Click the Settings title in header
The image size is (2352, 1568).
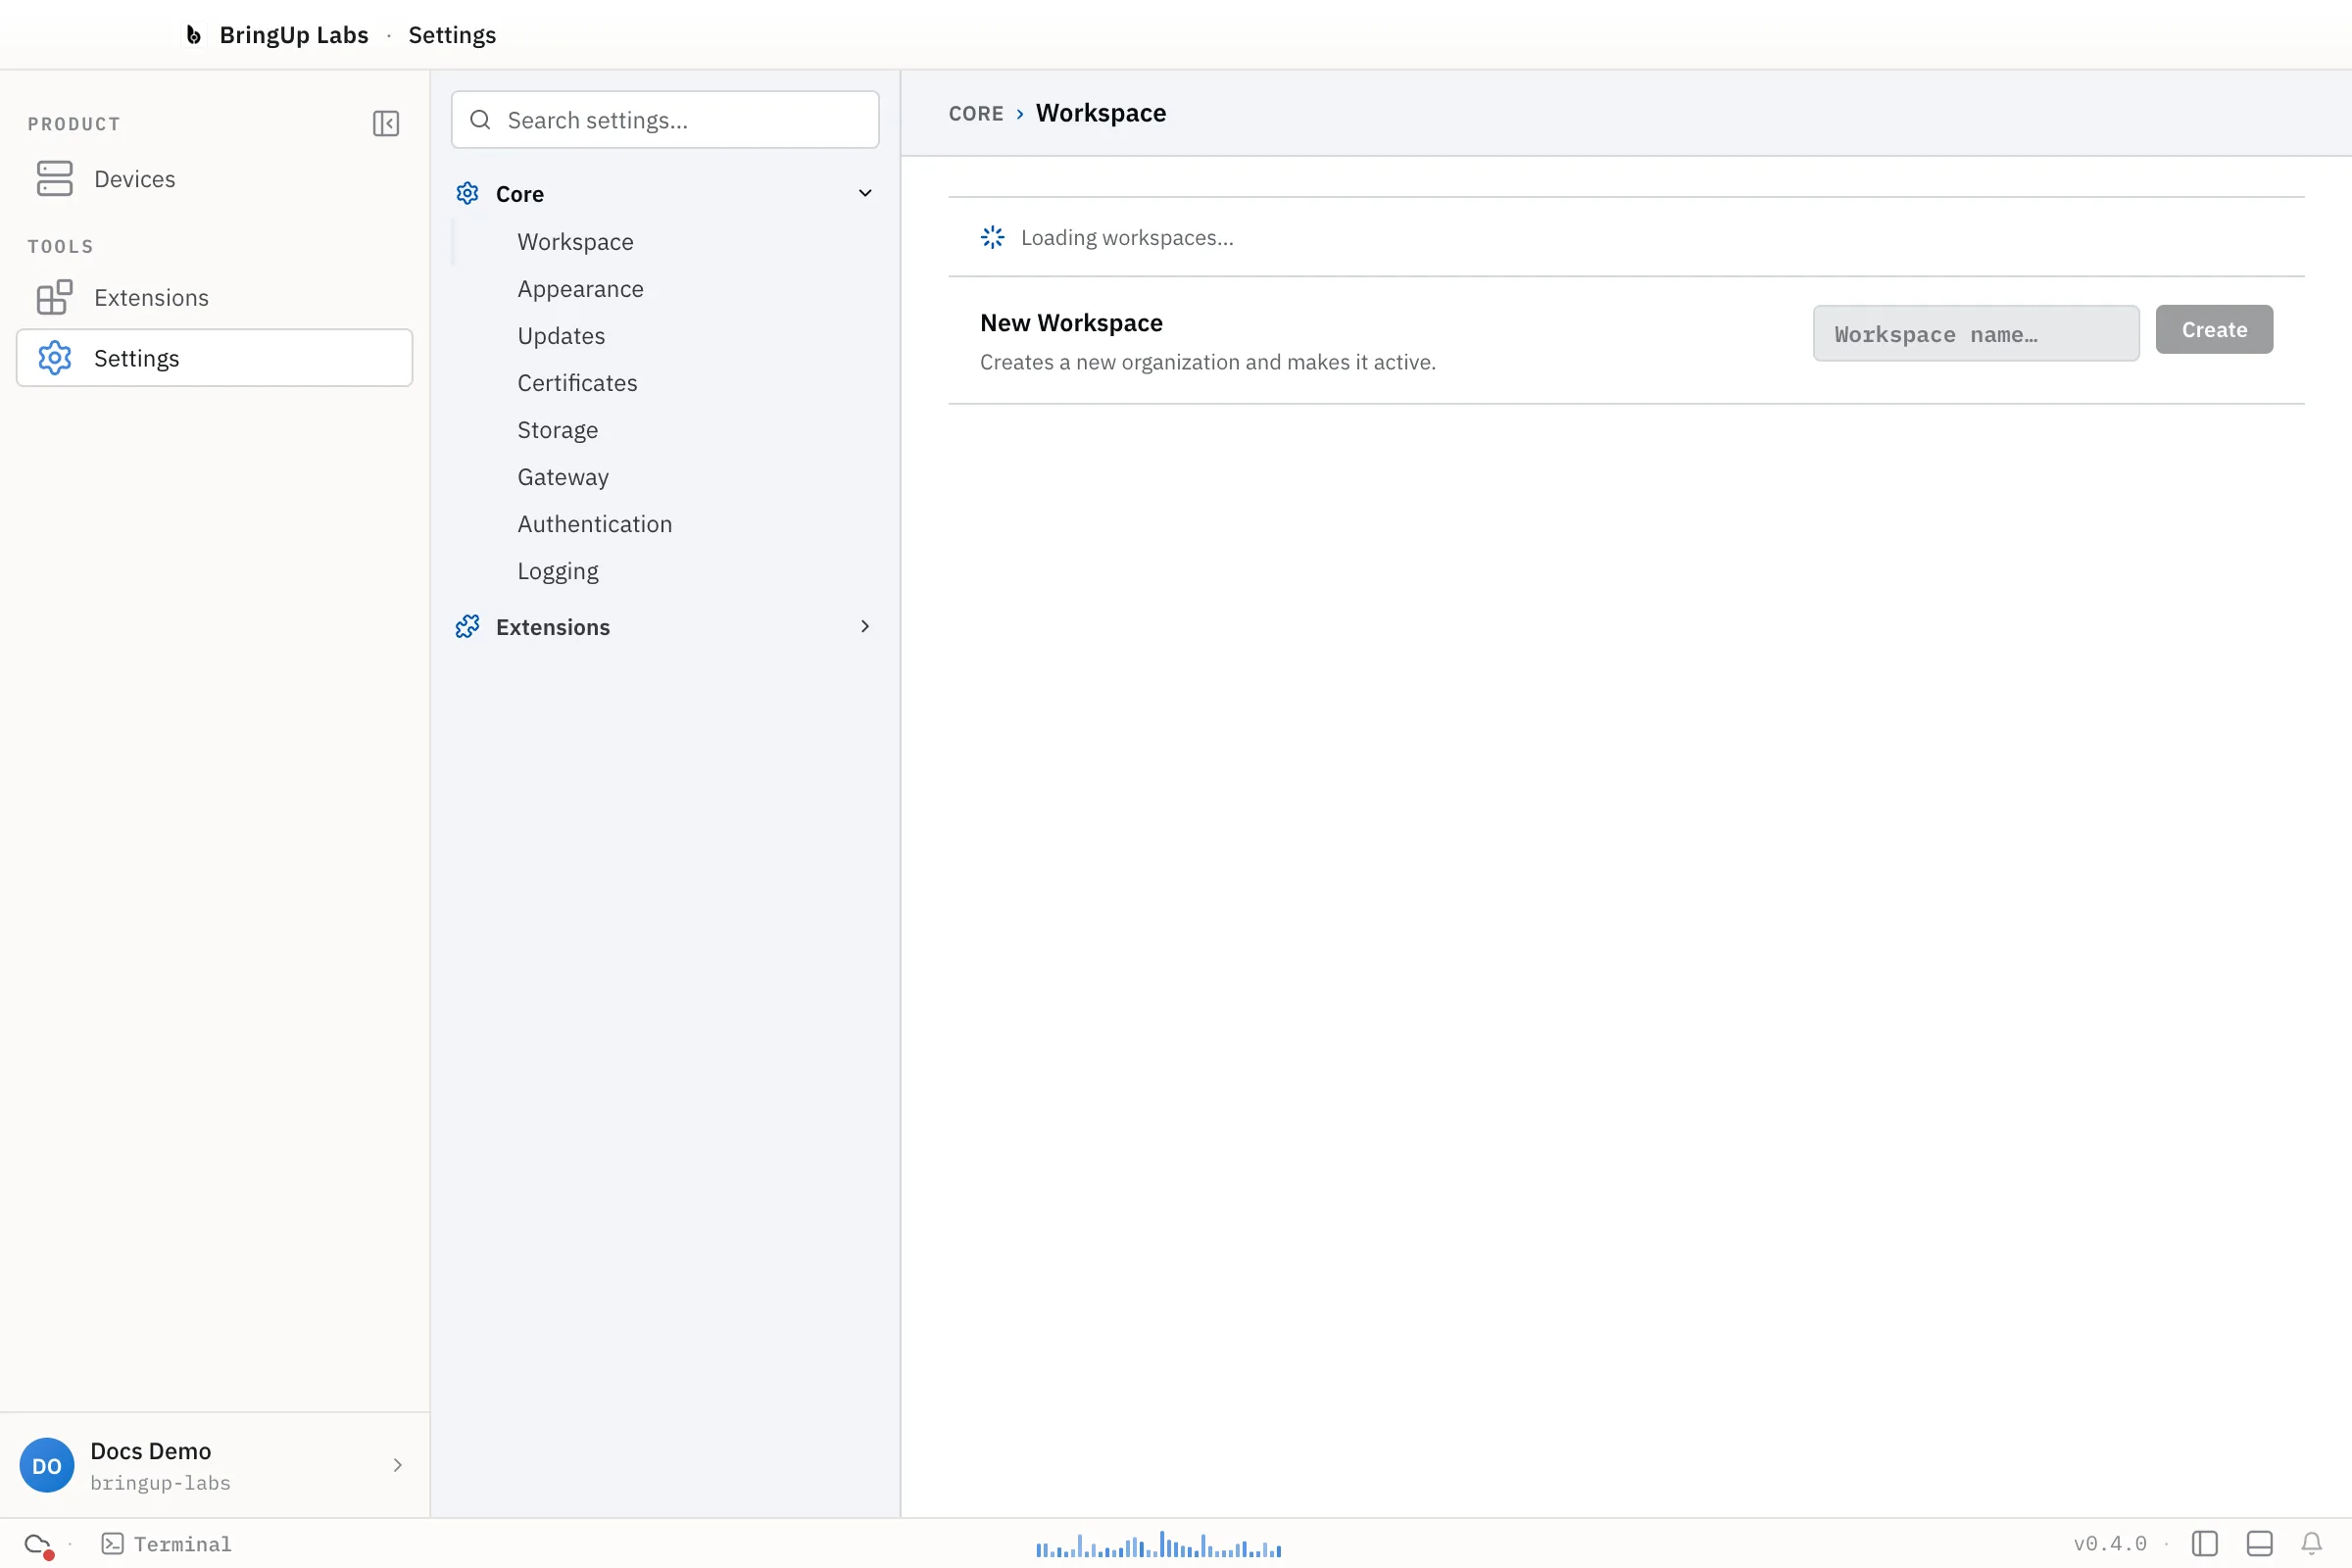452,35
